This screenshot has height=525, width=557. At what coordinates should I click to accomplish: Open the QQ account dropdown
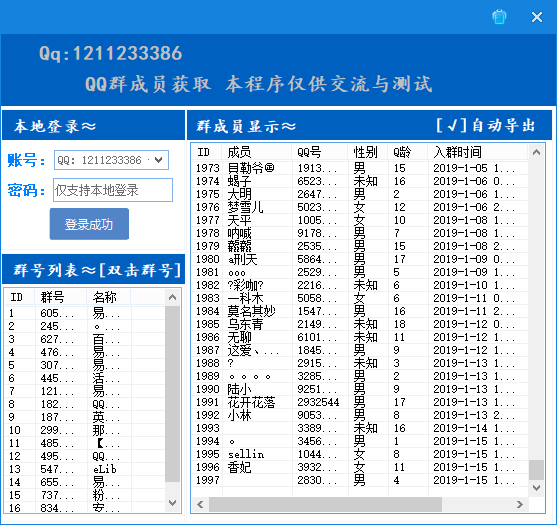click(158, 160)
